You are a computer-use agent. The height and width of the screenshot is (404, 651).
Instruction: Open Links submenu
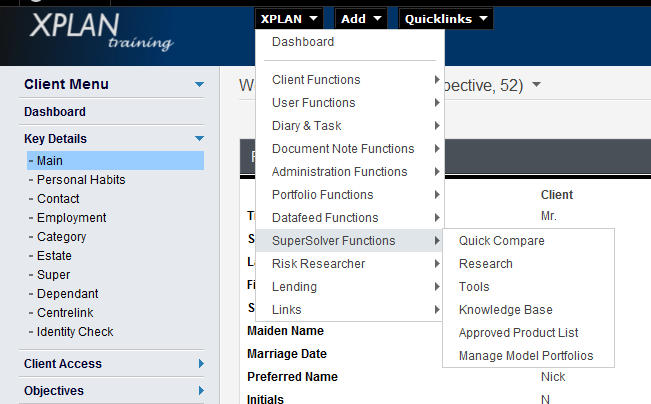coord(350,310)
